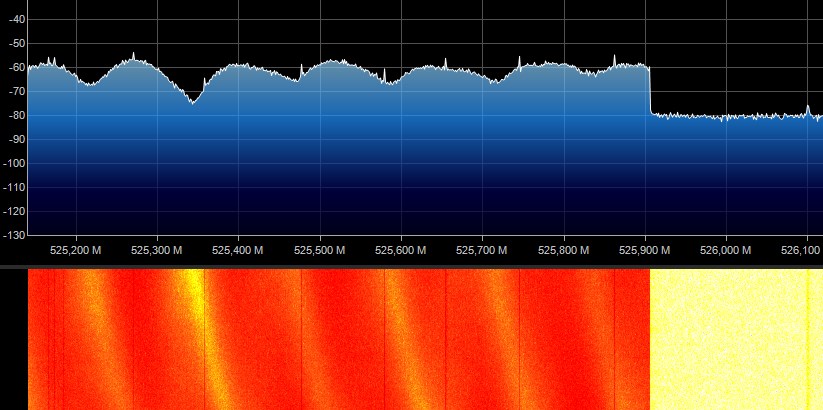Click the 525,200 M frequency axis label
This screenshot has height=410, width=823.
(75, 250)
